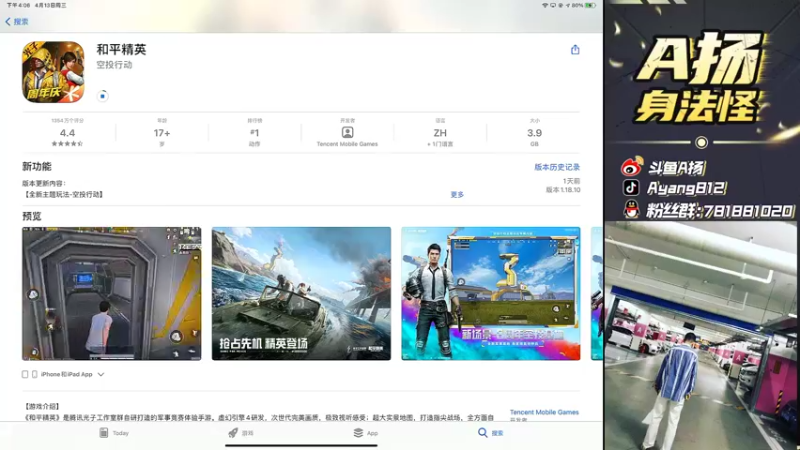Open version history link 版本历史记录
Viewport: 800px width, 450px height.
pos(557,167)
